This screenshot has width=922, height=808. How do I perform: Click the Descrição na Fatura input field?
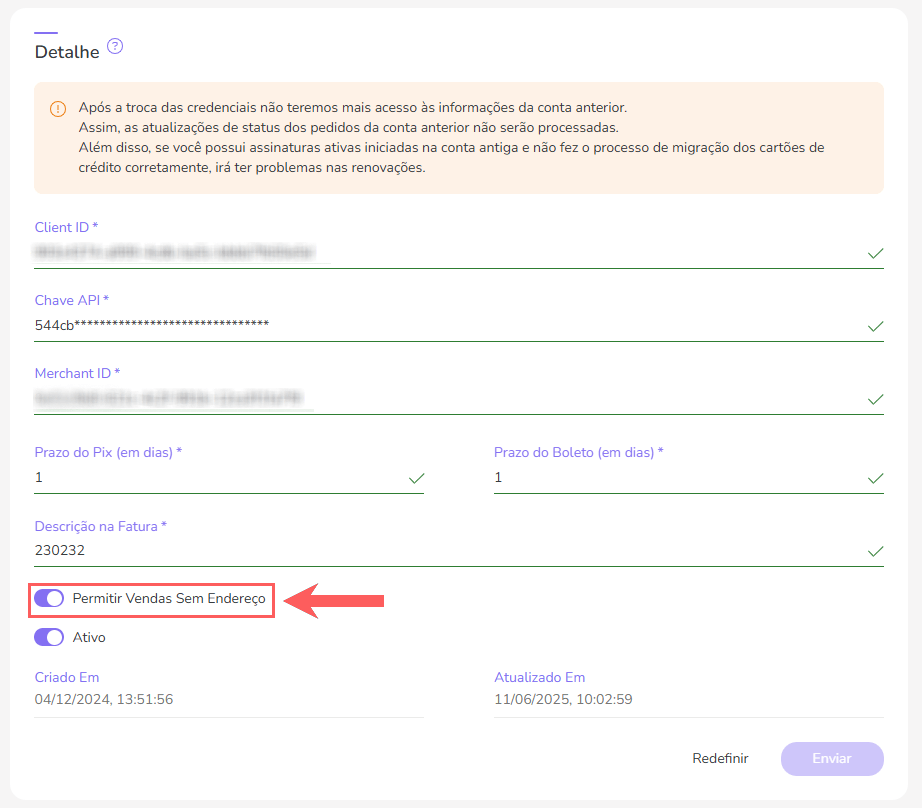tap(440, 551)
